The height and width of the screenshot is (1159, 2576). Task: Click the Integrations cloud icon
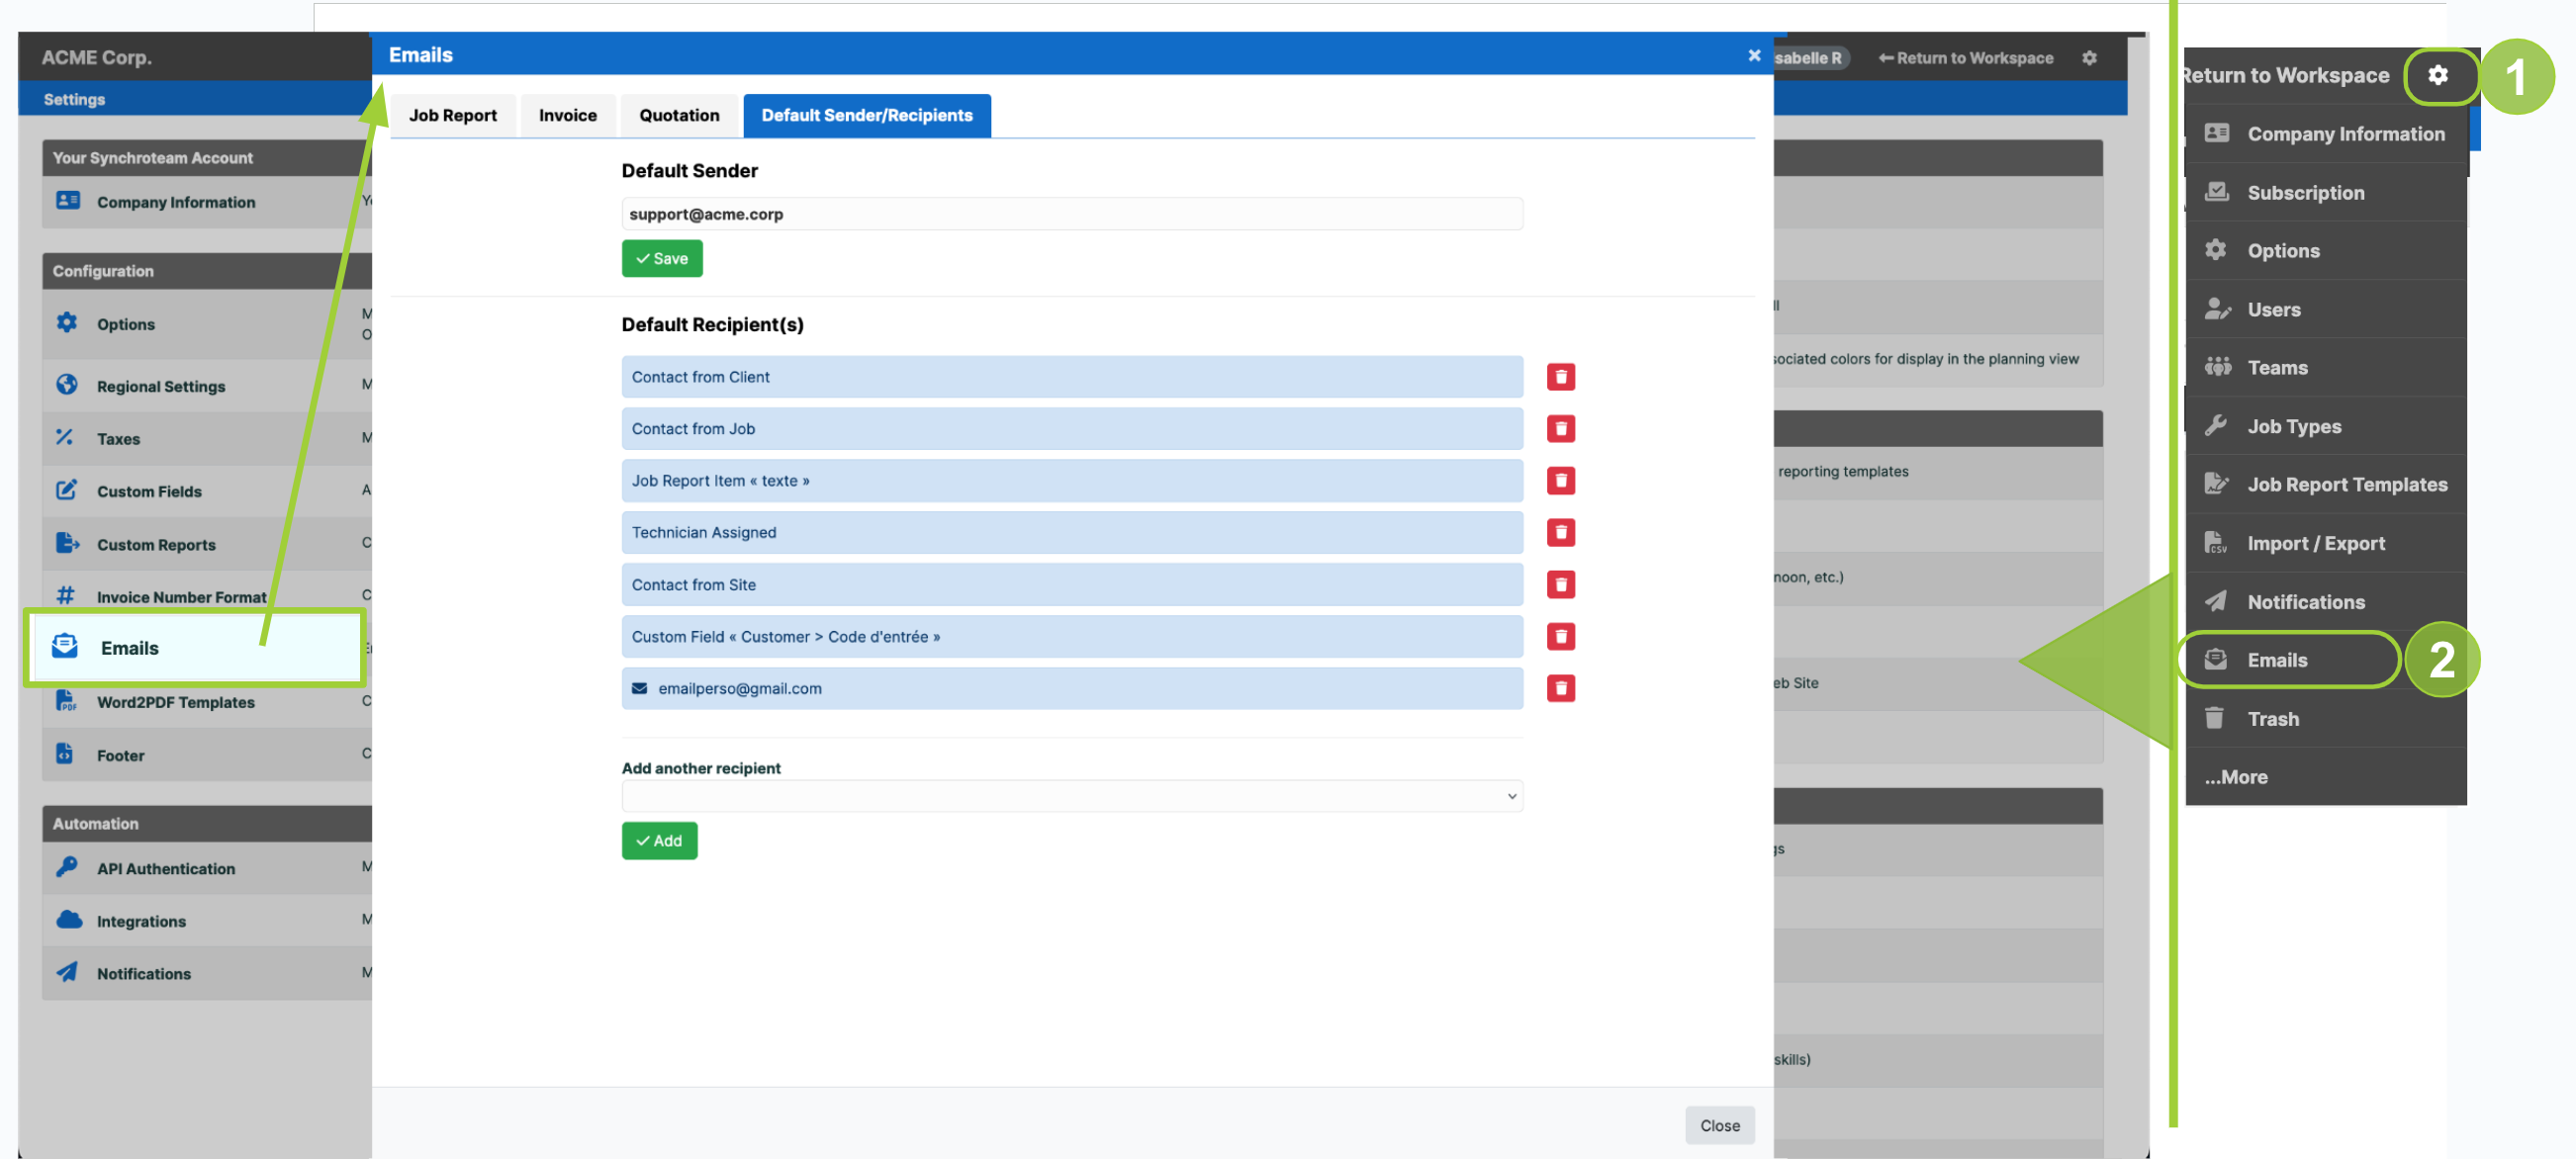click(69, 920)
